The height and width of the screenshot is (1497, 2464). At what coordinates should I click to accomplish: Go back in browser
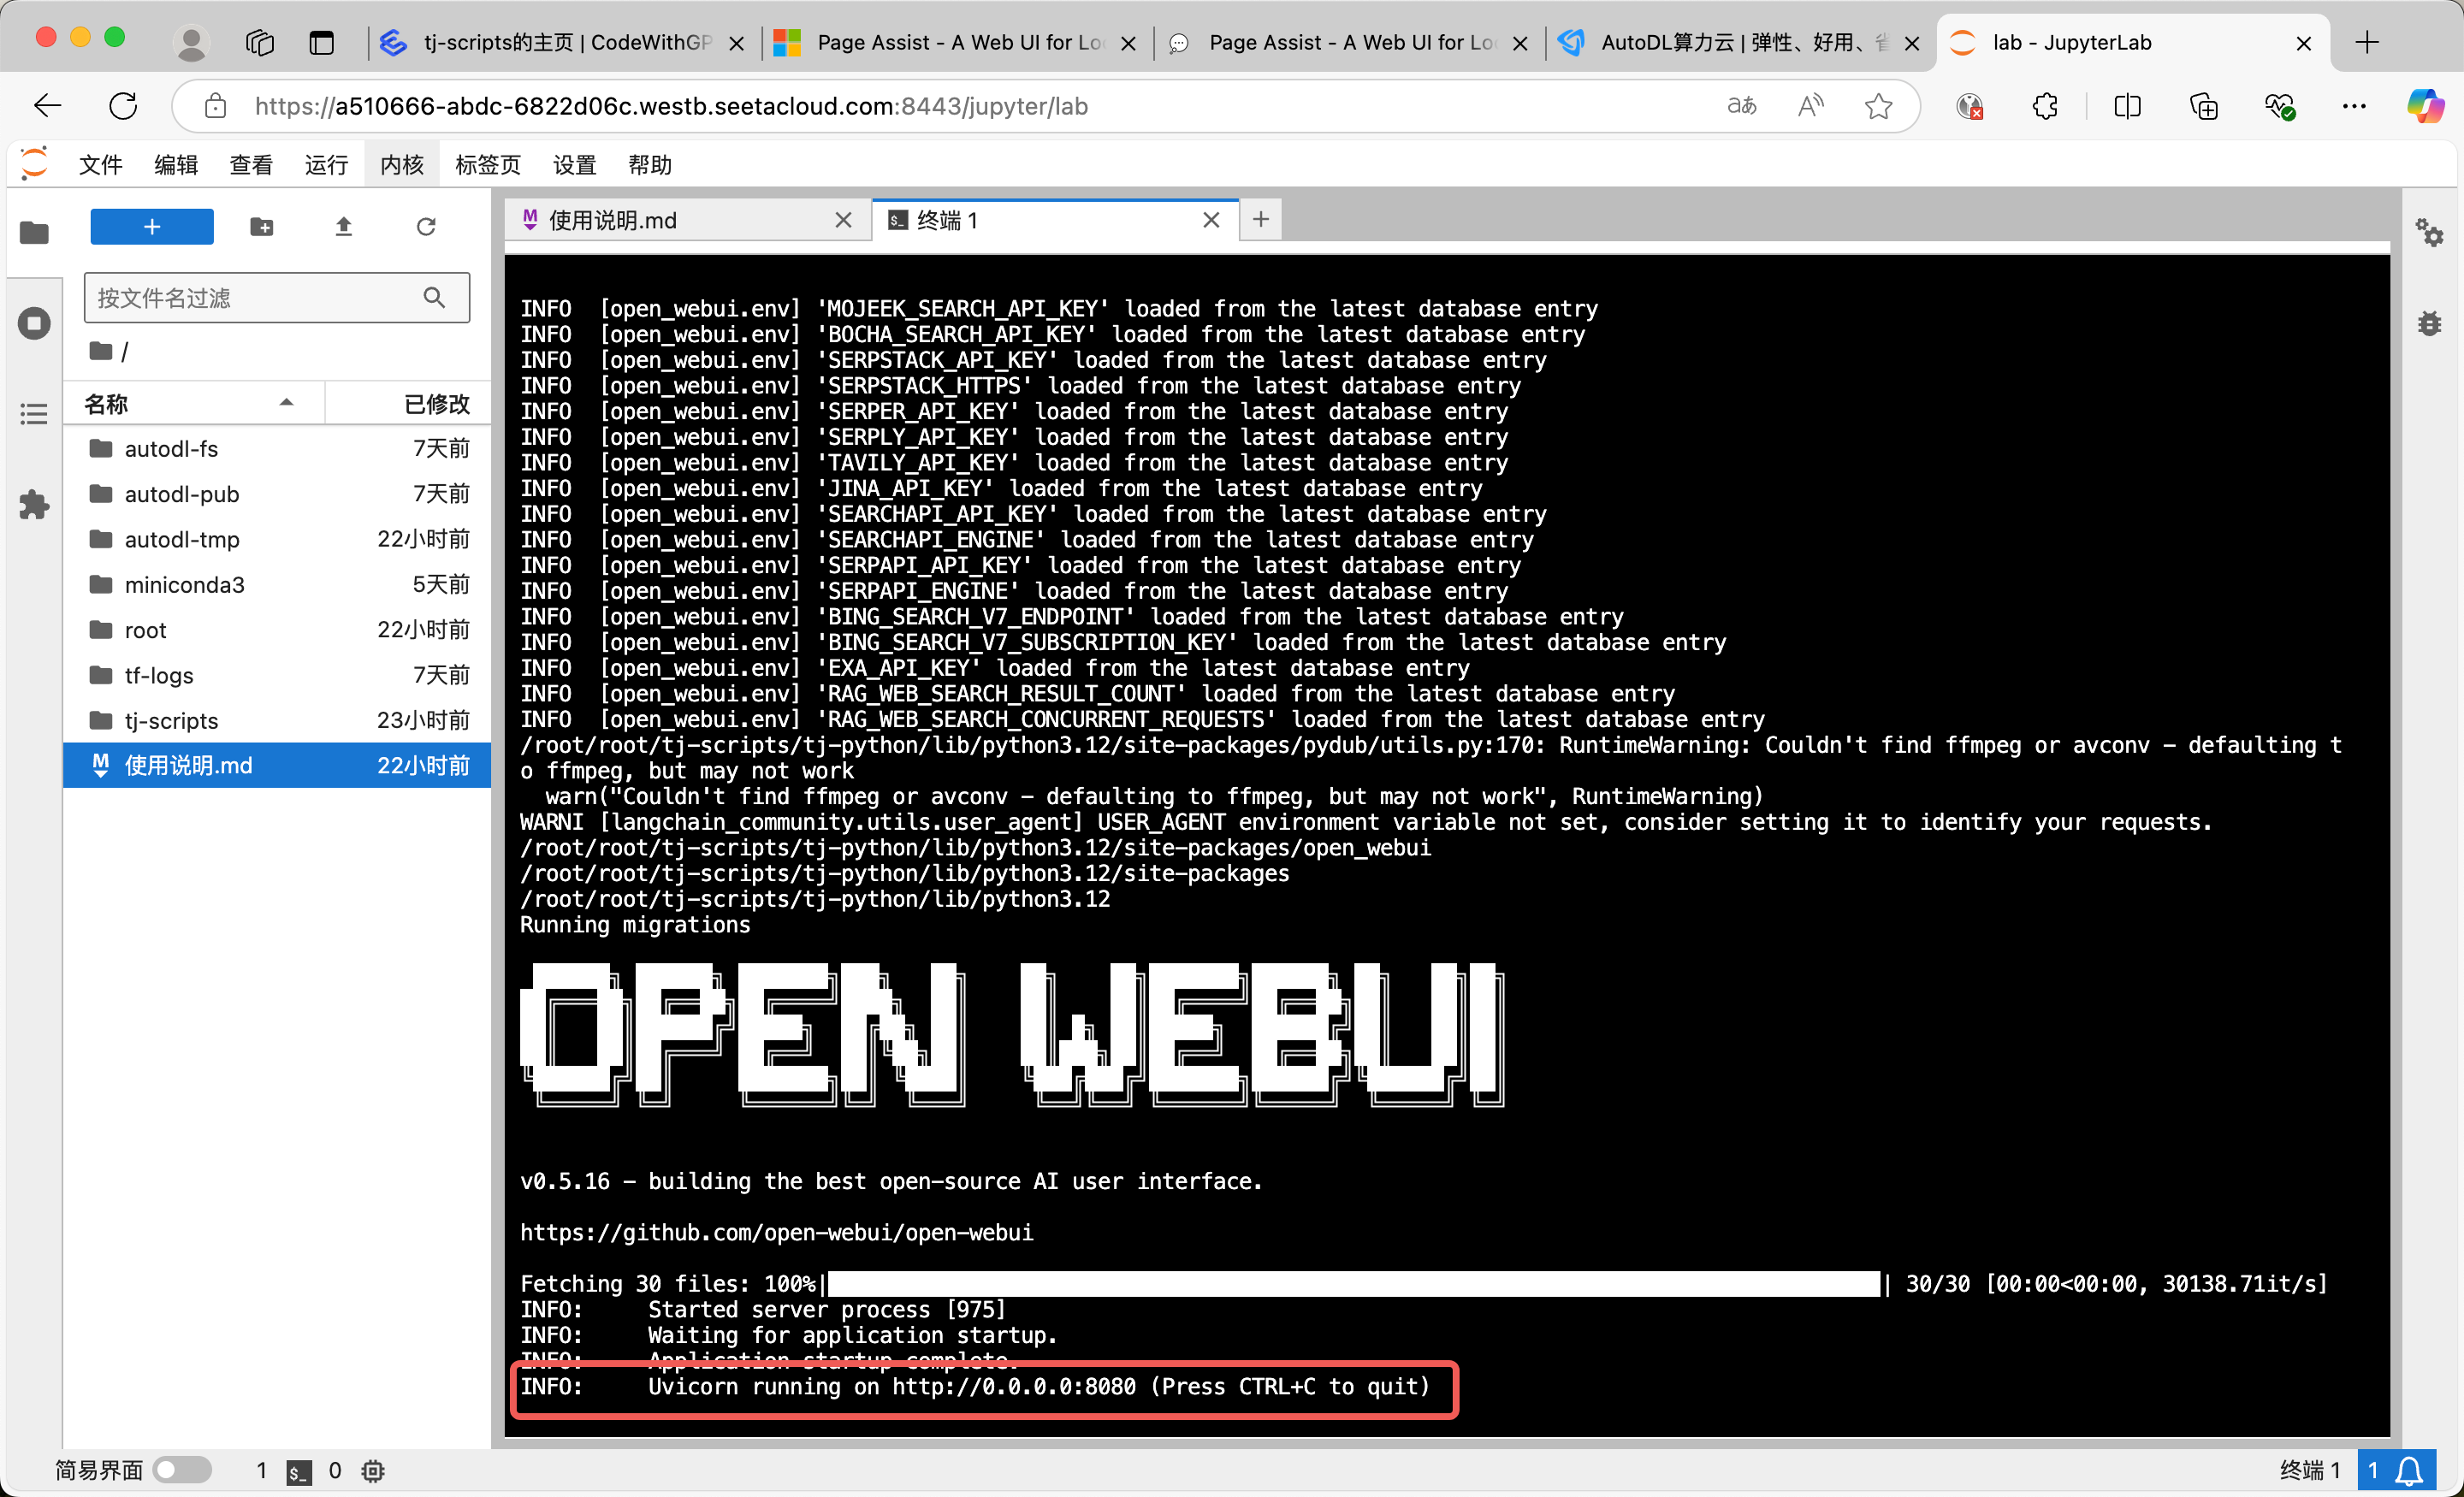click(x=47, y=106)
